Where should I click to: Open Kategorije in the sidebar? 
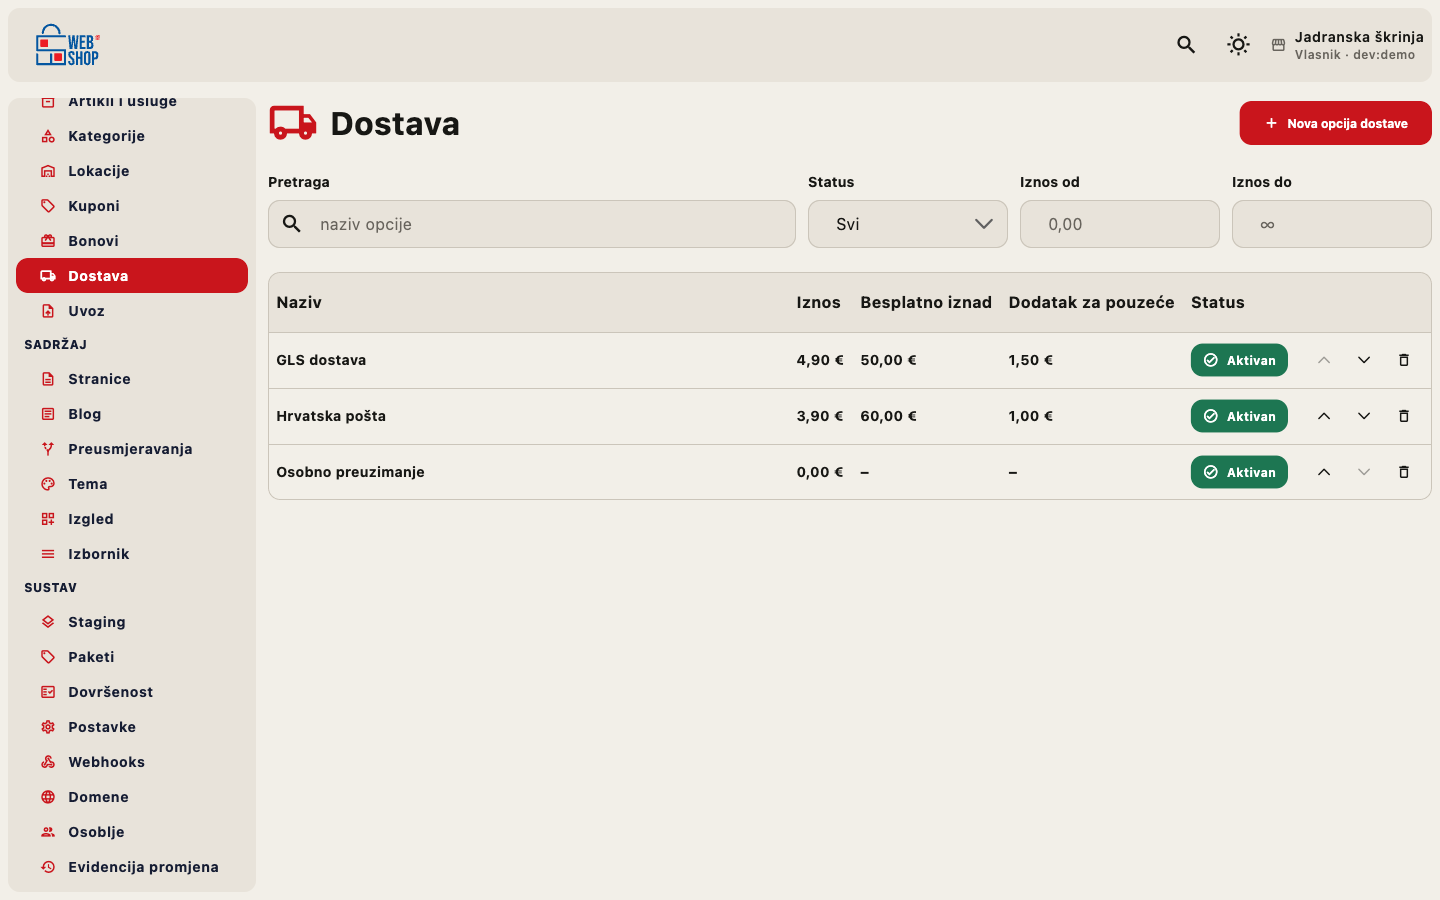pos(132,136)
